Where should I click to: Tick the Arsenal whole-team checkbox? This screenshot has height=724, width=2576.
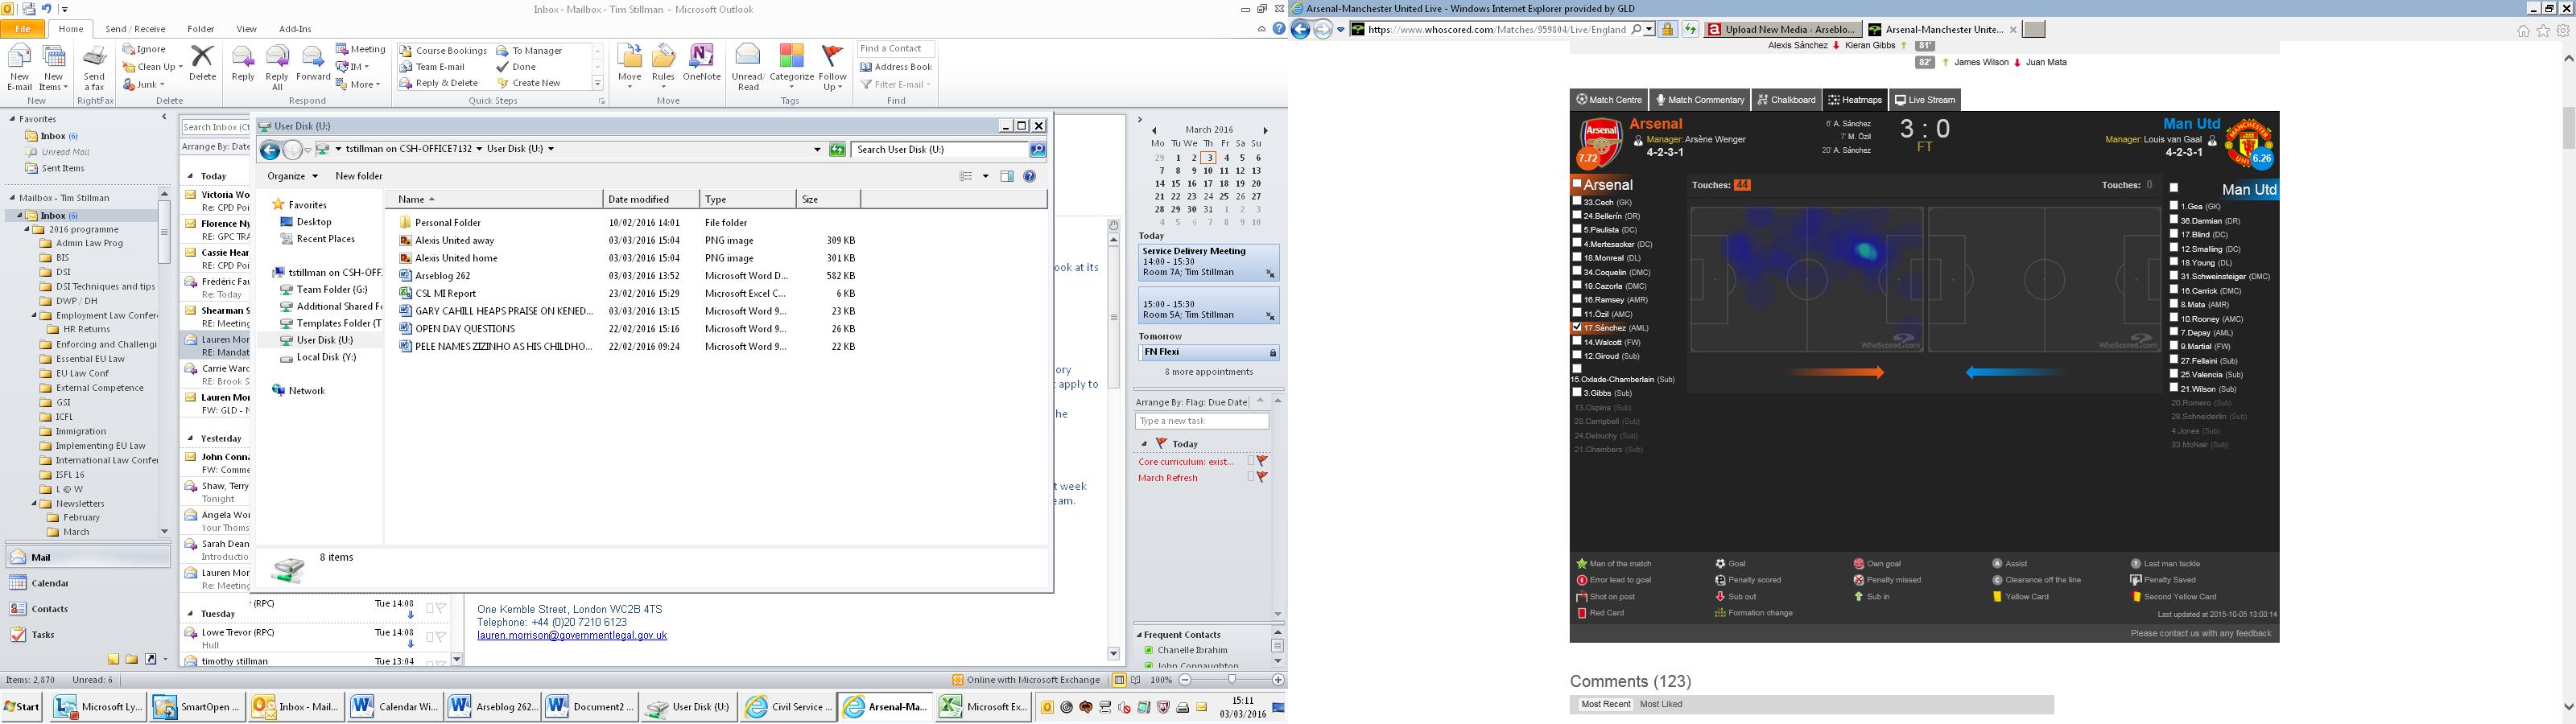pos(1577,184)
